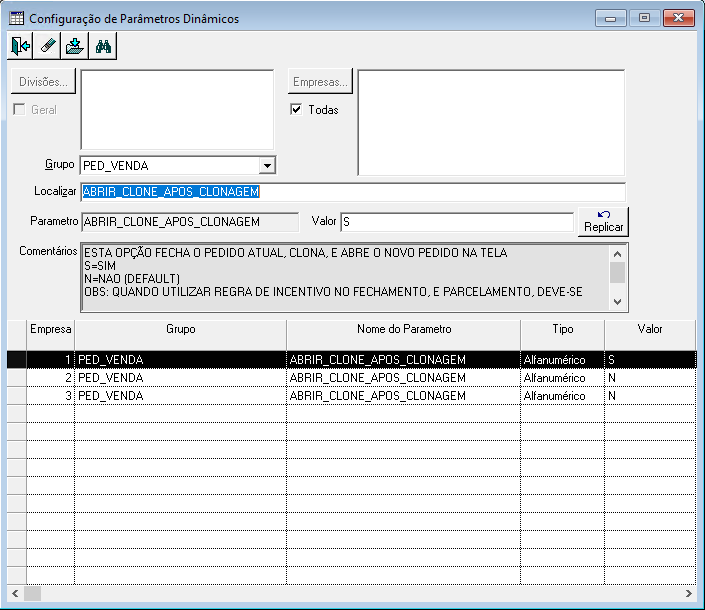
Task: Click the exit door toolbar icon
Action: (x=20, y=45)
